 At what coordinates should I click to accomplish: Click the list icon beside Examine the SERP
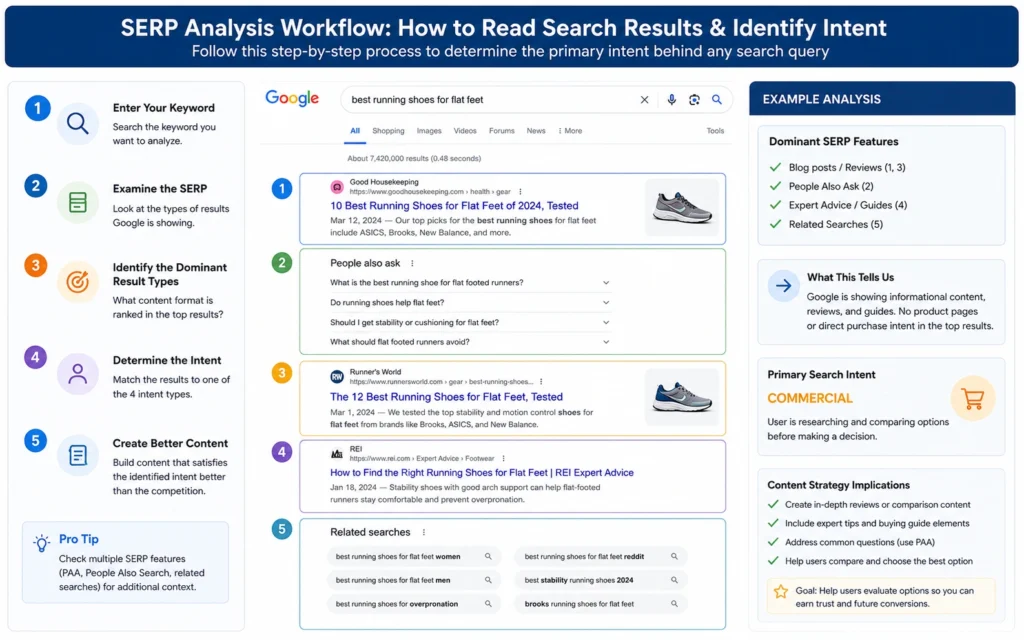78,202
